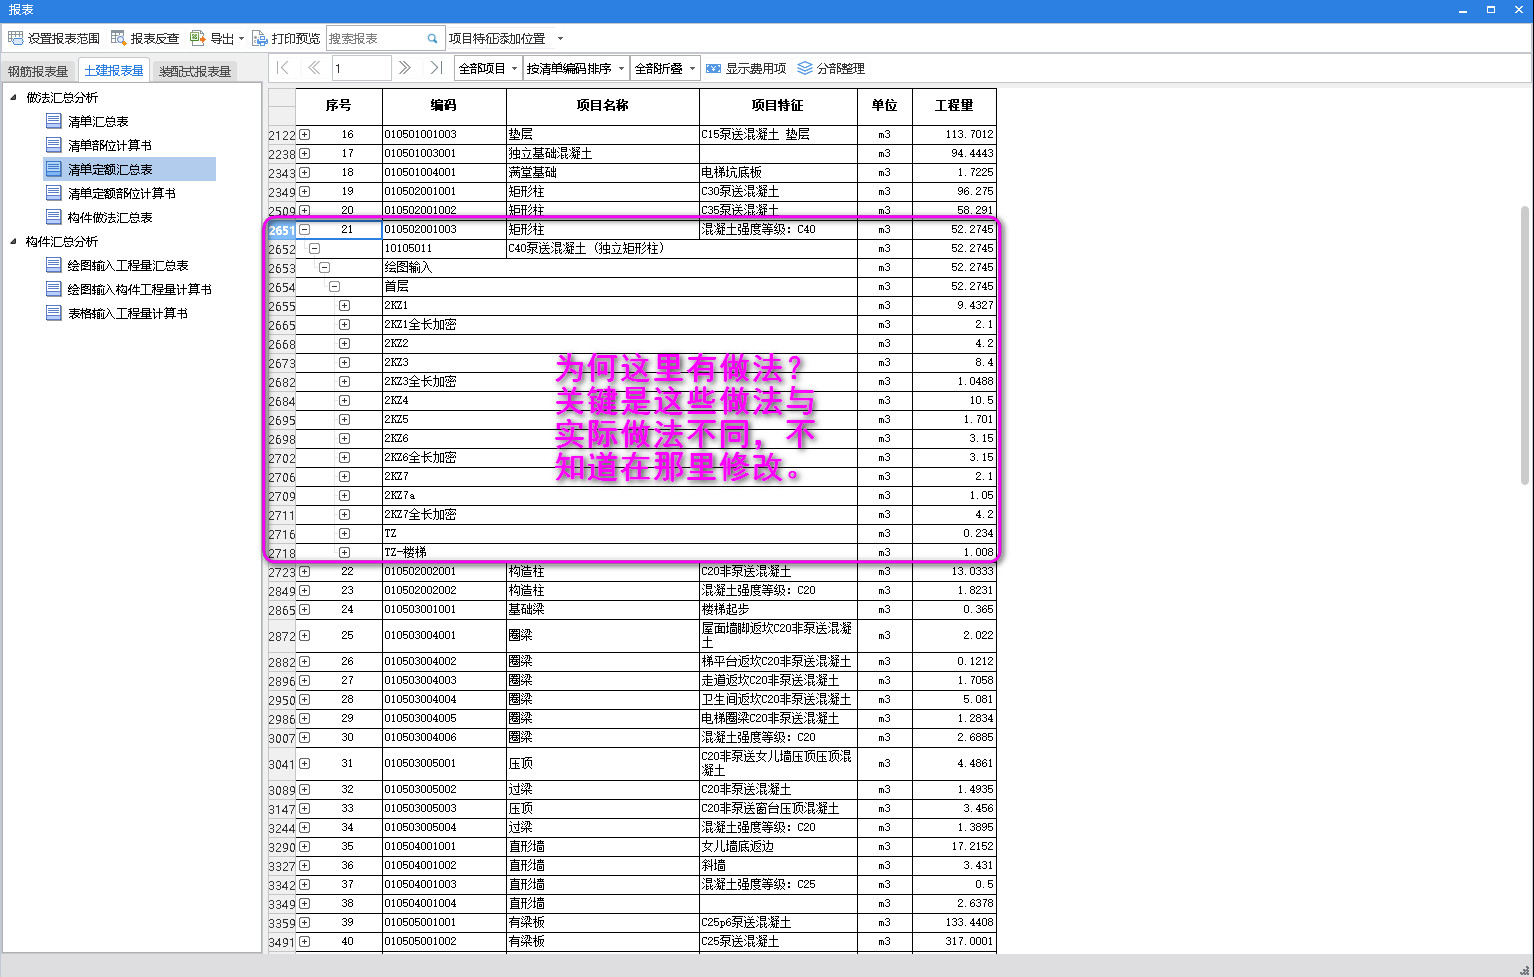Click the search magnifier icon in 搜索报表
1534x977 pixels.
click(432, 38)
